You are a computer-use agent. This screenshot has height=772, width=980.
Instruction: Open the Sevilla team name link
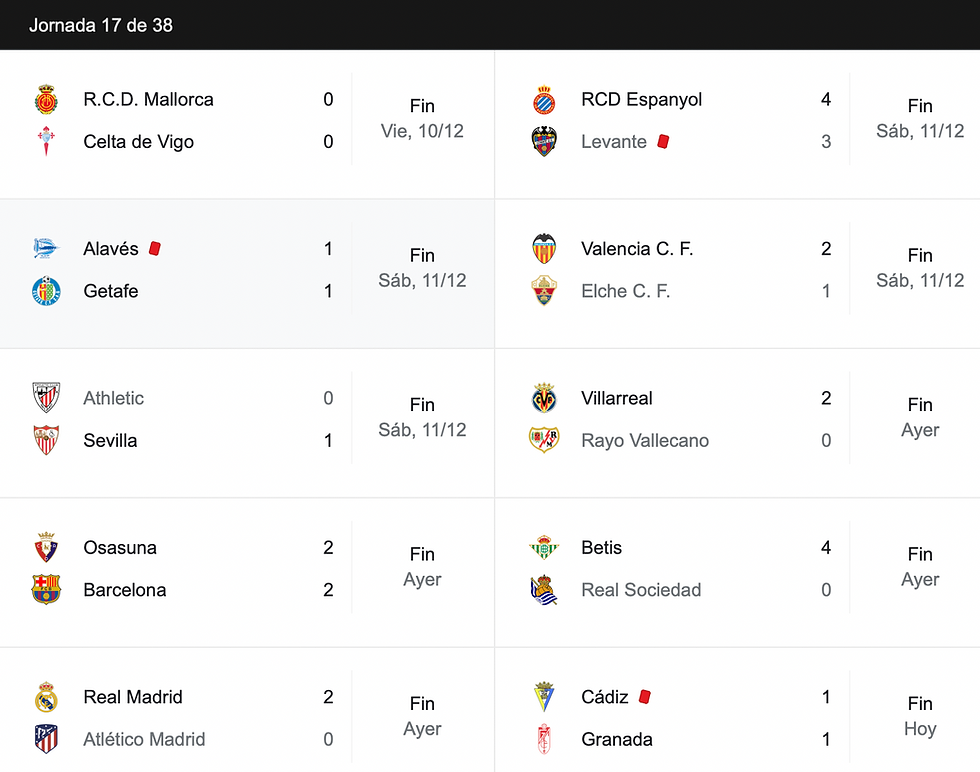110,440
